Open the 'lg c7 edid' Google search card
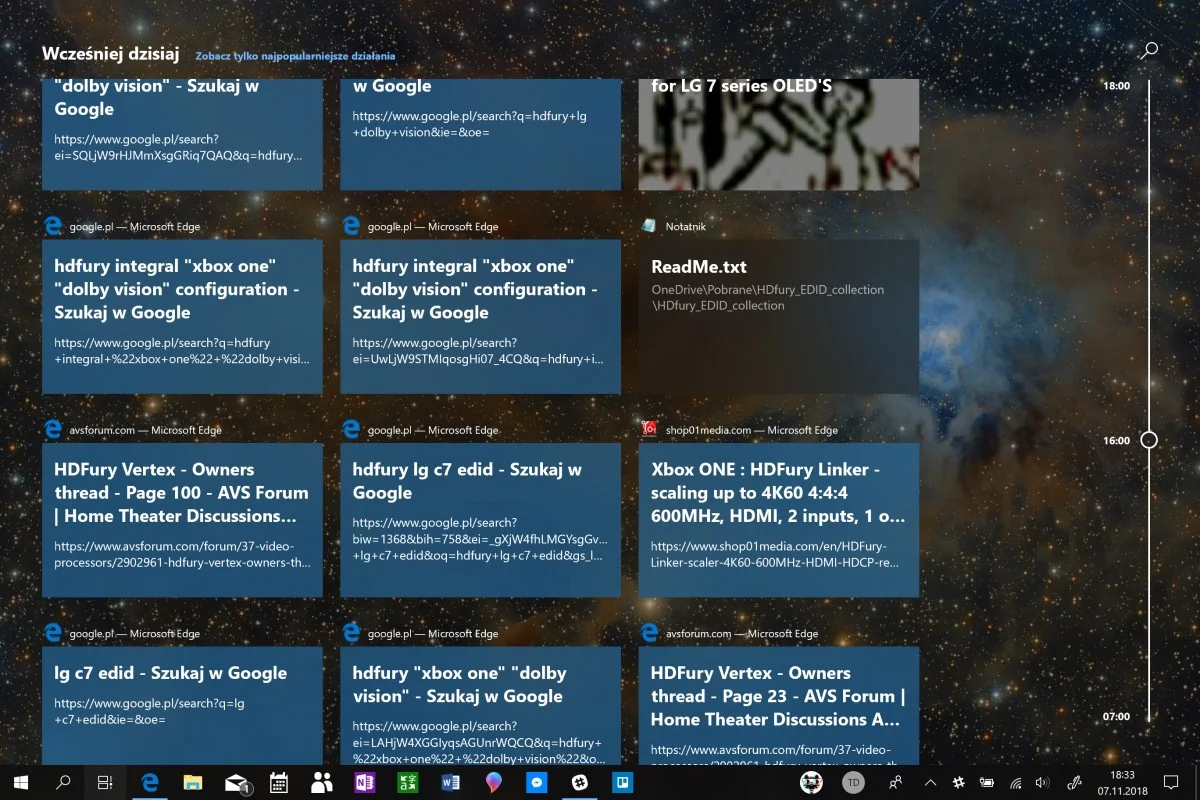This screenshot has height=800, width=1200. [x=182, y=707]
